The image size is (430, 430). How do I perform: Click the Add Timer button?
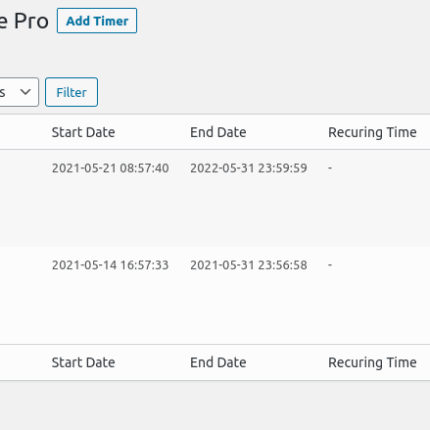pos(97,21)
